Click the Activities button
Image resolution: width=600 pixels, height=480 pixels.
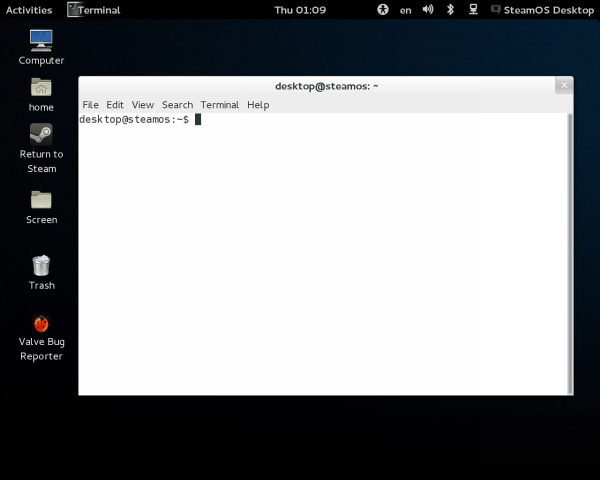pos(29,10)
